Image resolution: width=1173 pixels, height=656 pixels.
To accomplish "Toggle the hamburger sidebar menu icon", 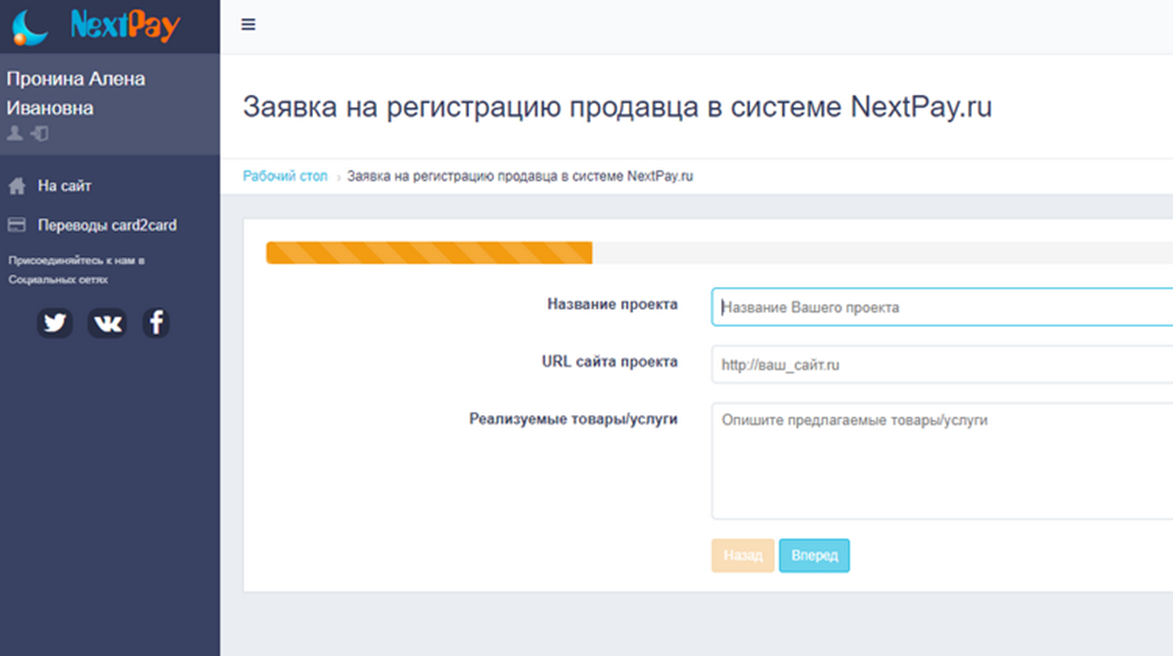I will tap(248, 25).
